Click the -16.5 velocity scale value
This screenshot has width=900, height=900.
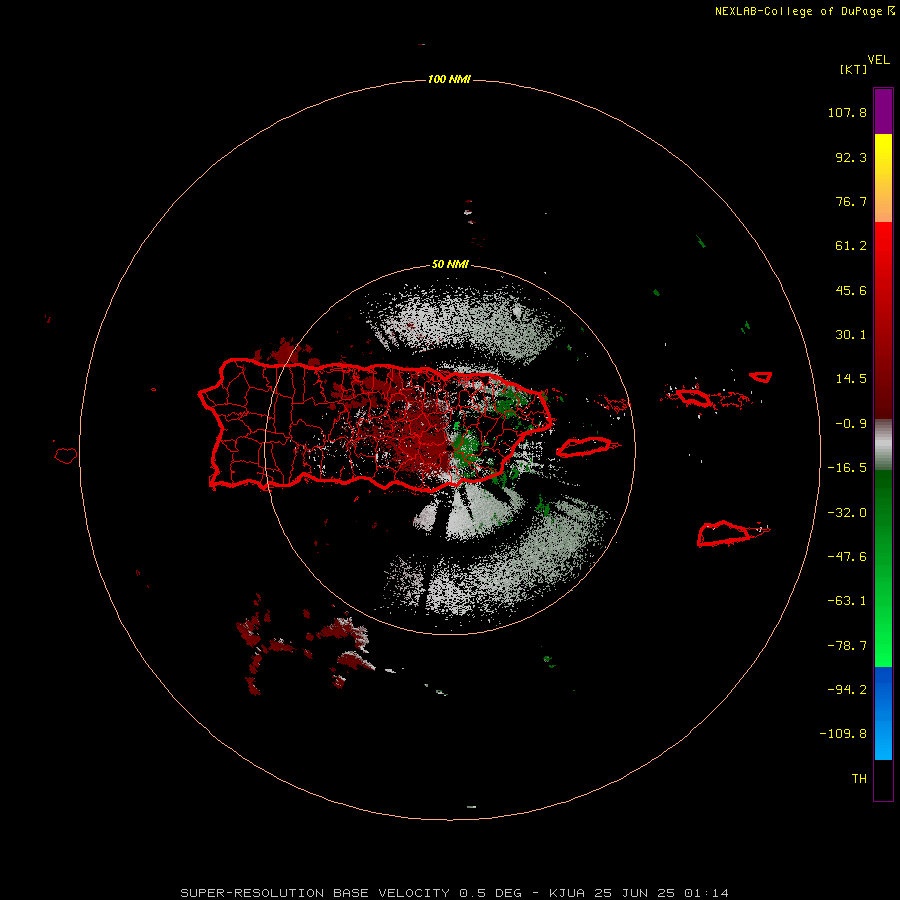(x=847, y=468)
